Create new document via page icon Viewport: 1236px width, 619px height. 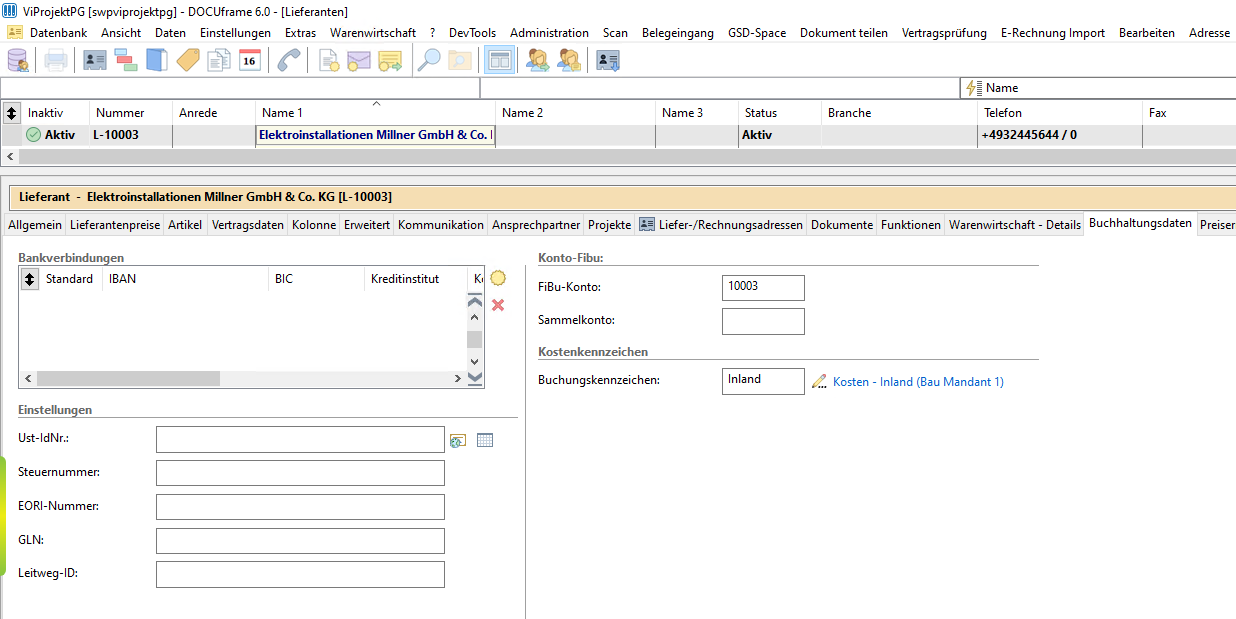(329, 60)
